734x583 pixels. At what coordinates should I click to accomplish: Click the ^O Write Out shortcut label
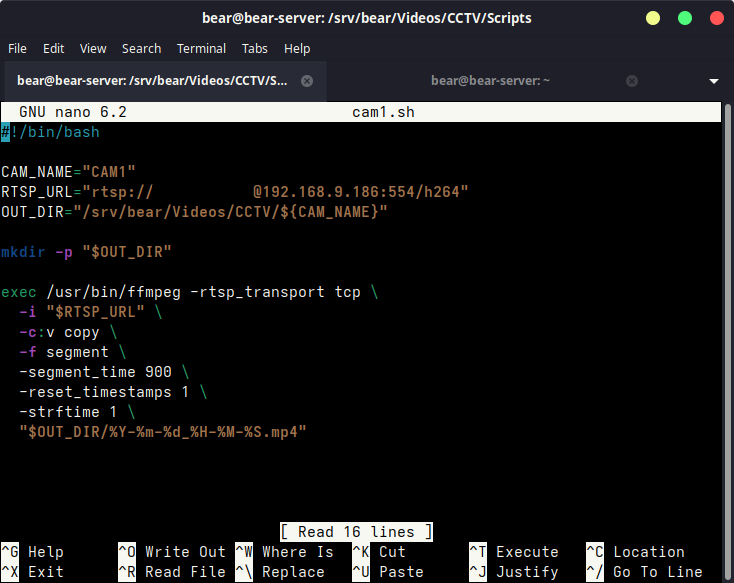coord(172,552)
